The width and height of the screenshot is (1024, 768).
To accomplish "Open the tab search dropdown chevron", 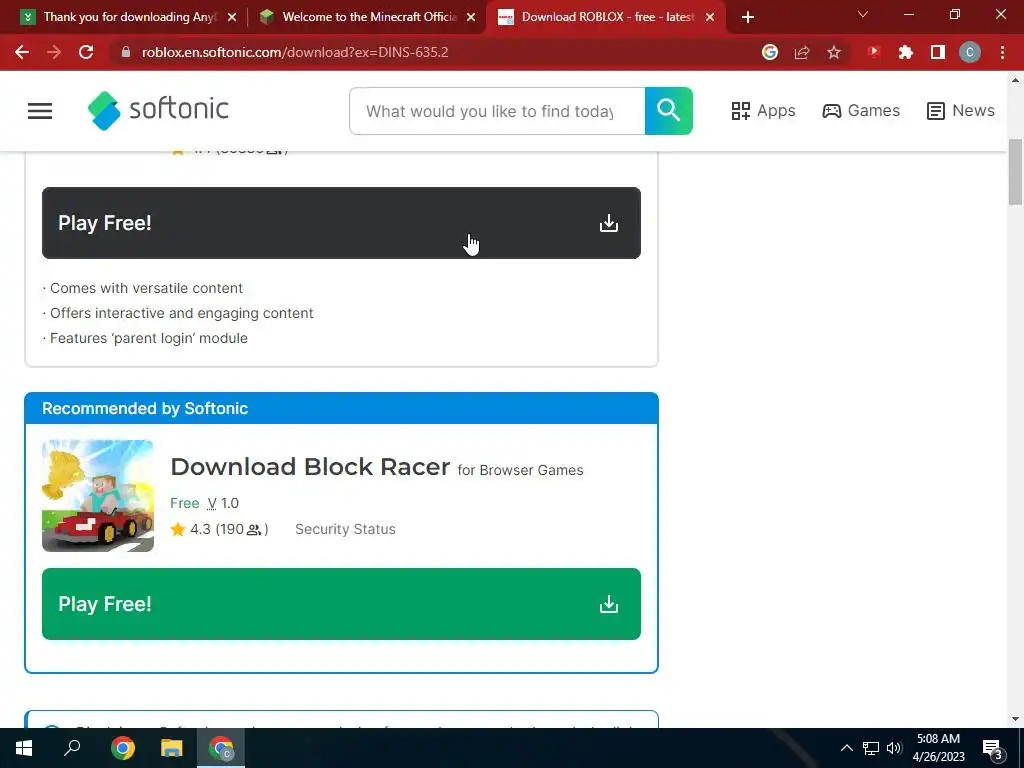I will pyautogui.click(x=863, y=14).
